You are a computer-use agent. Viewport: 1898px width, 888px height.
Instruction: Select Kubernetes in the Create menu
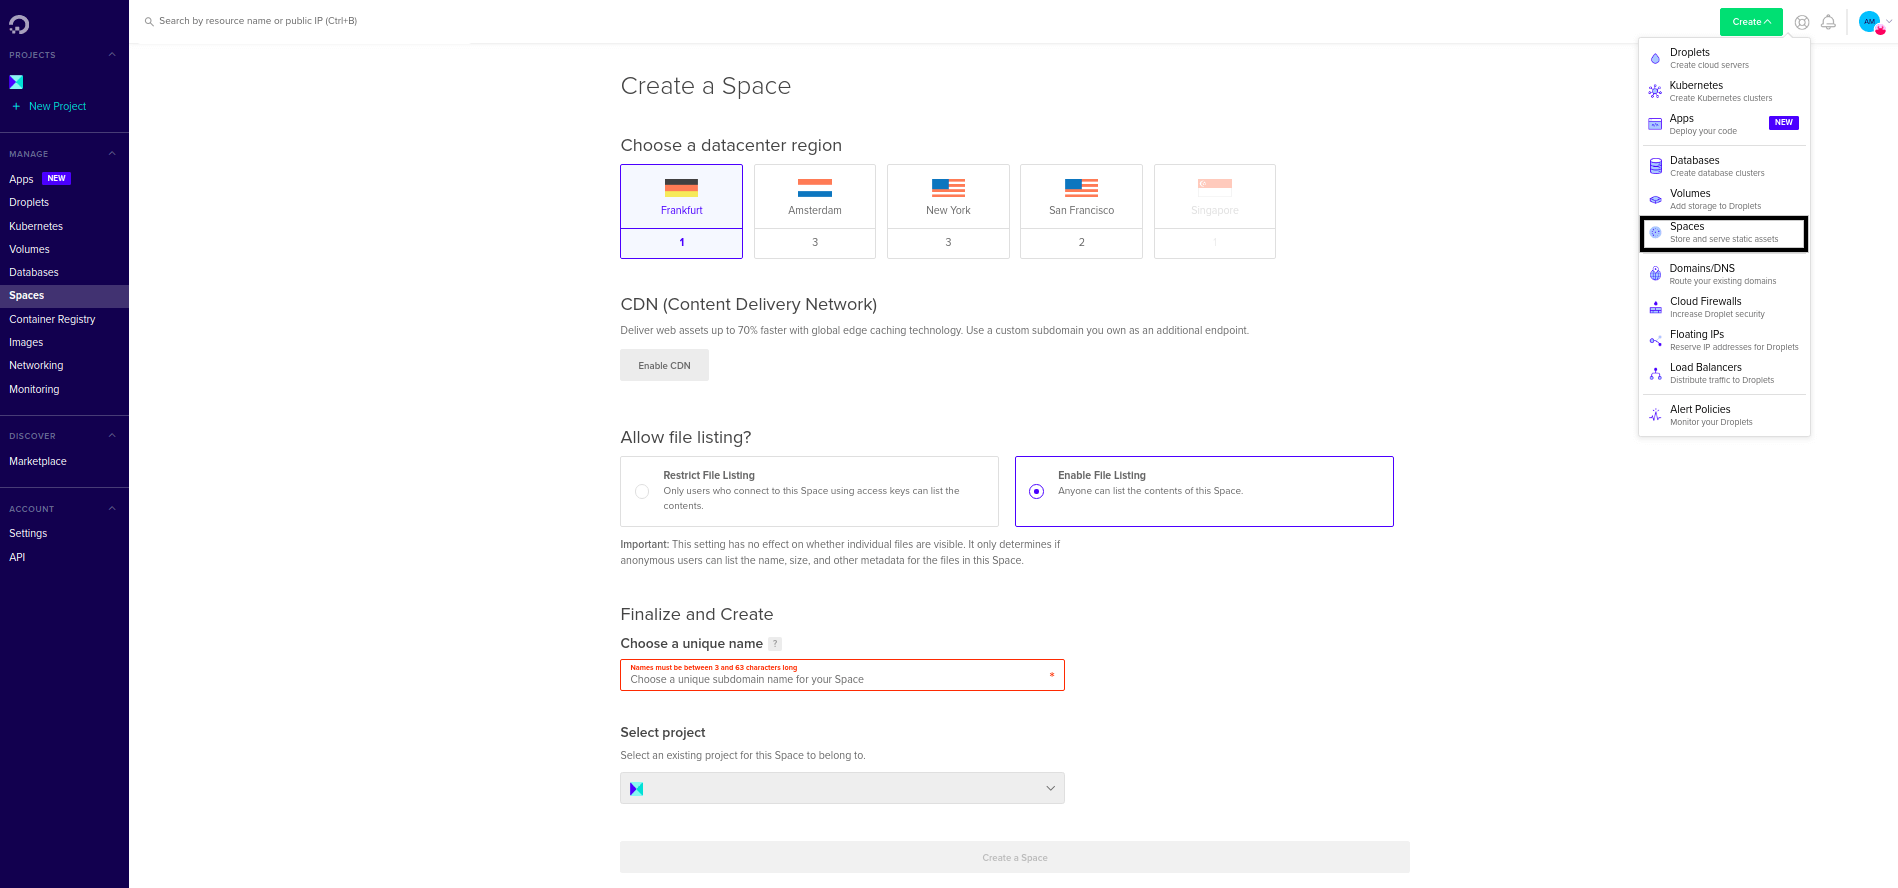tap(1724, 91)
